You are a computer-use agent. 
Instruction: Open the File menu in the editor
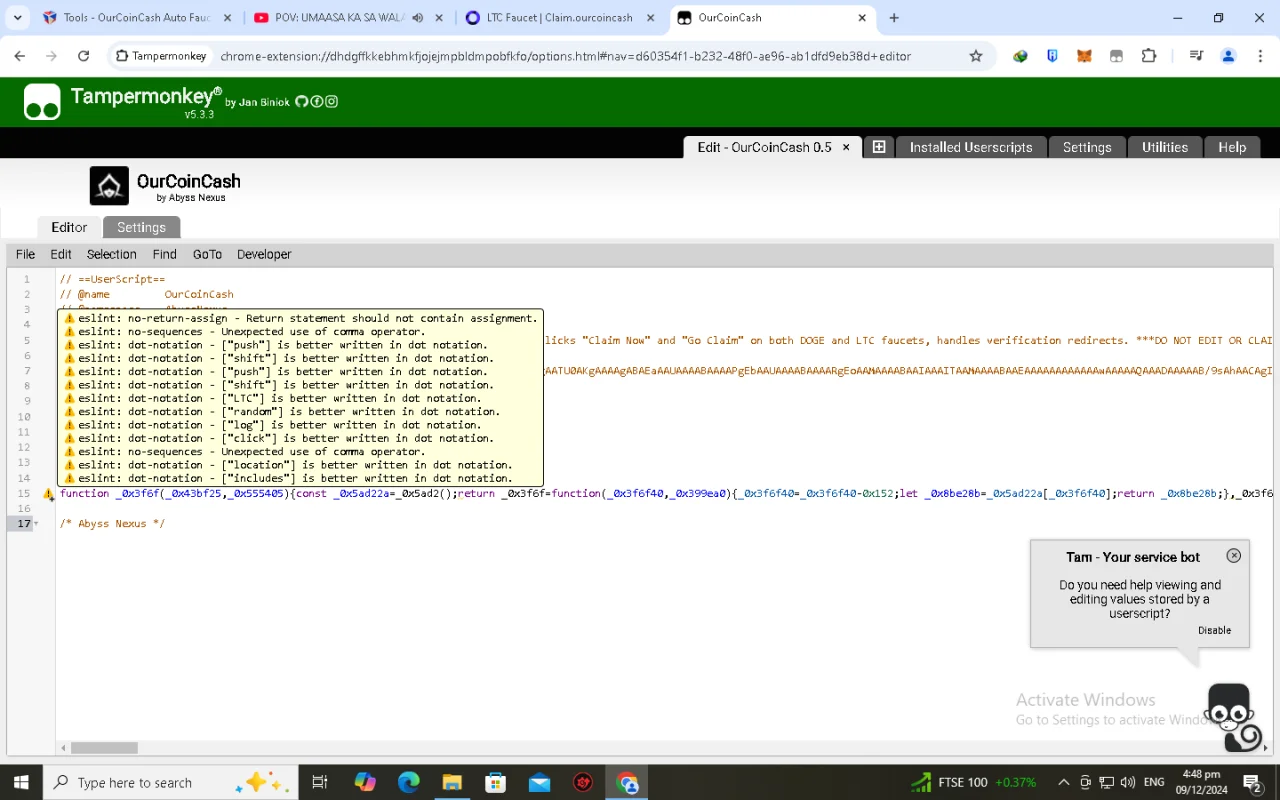25,254
